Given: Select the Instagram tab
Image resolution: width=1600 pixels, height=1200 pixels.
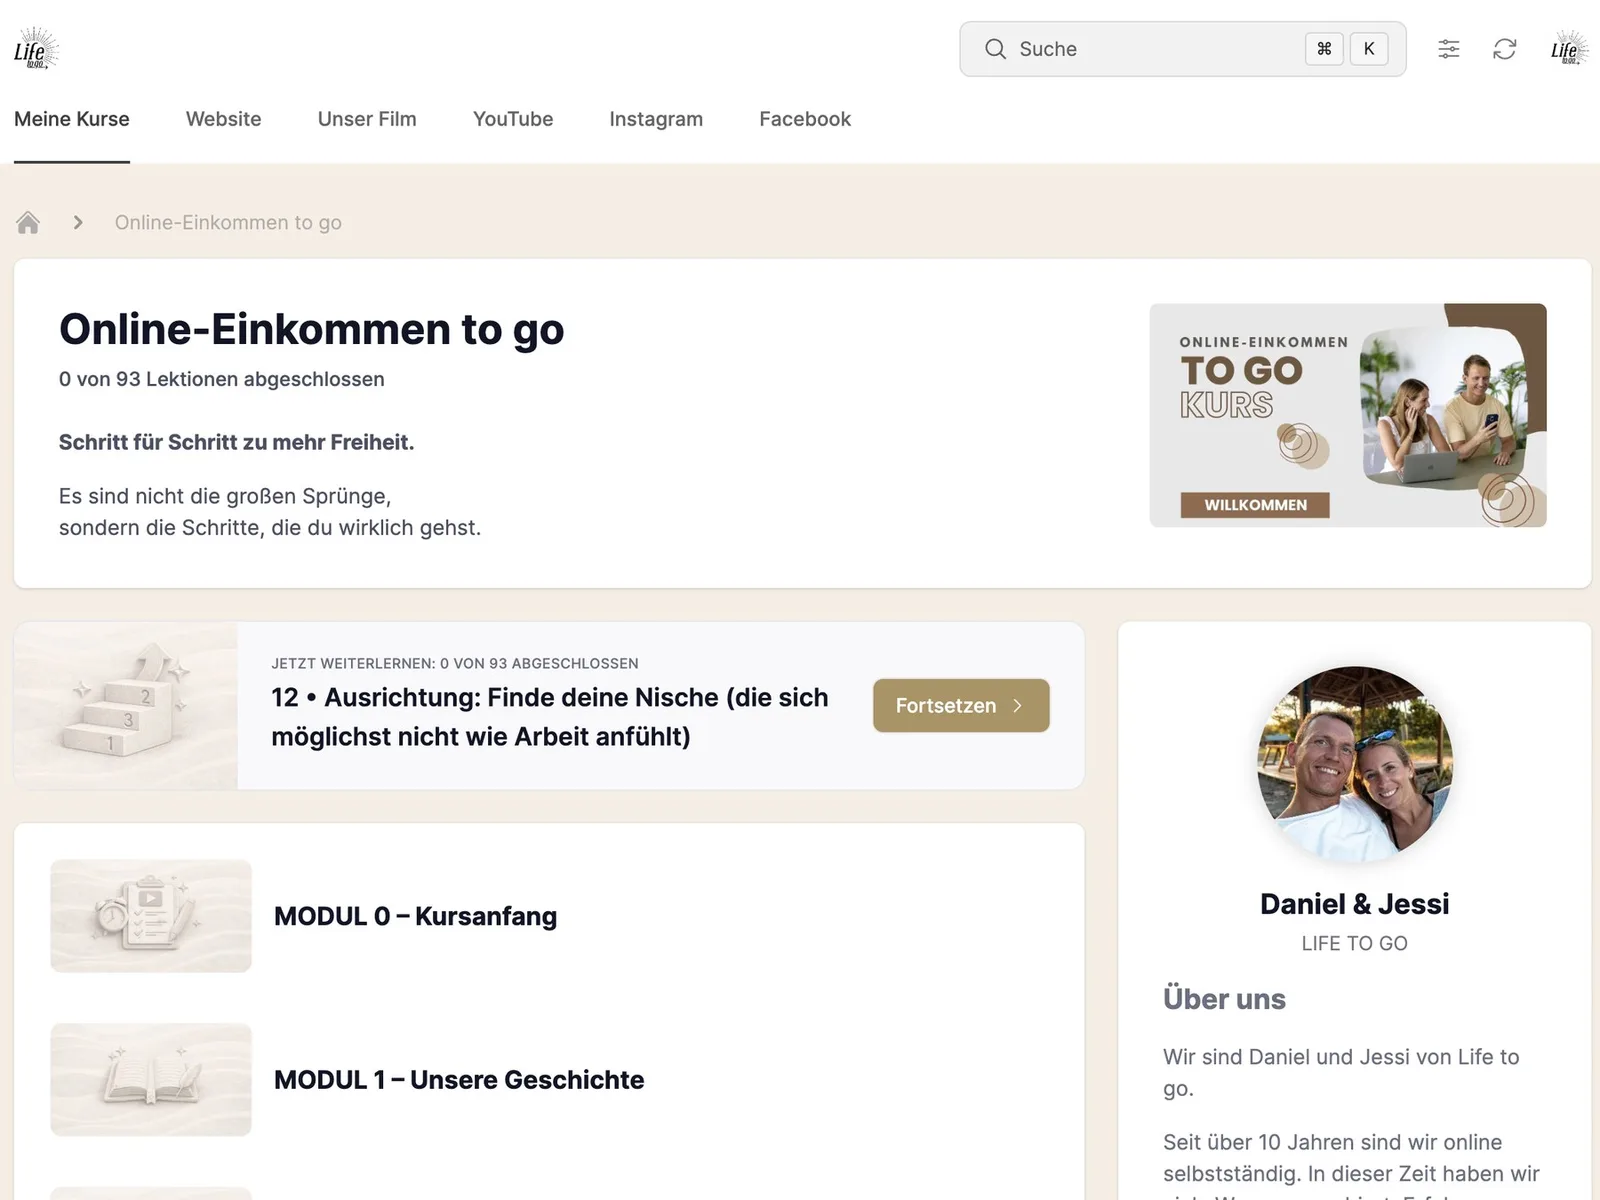Looking at the screenshot, I should coord(656,119).
